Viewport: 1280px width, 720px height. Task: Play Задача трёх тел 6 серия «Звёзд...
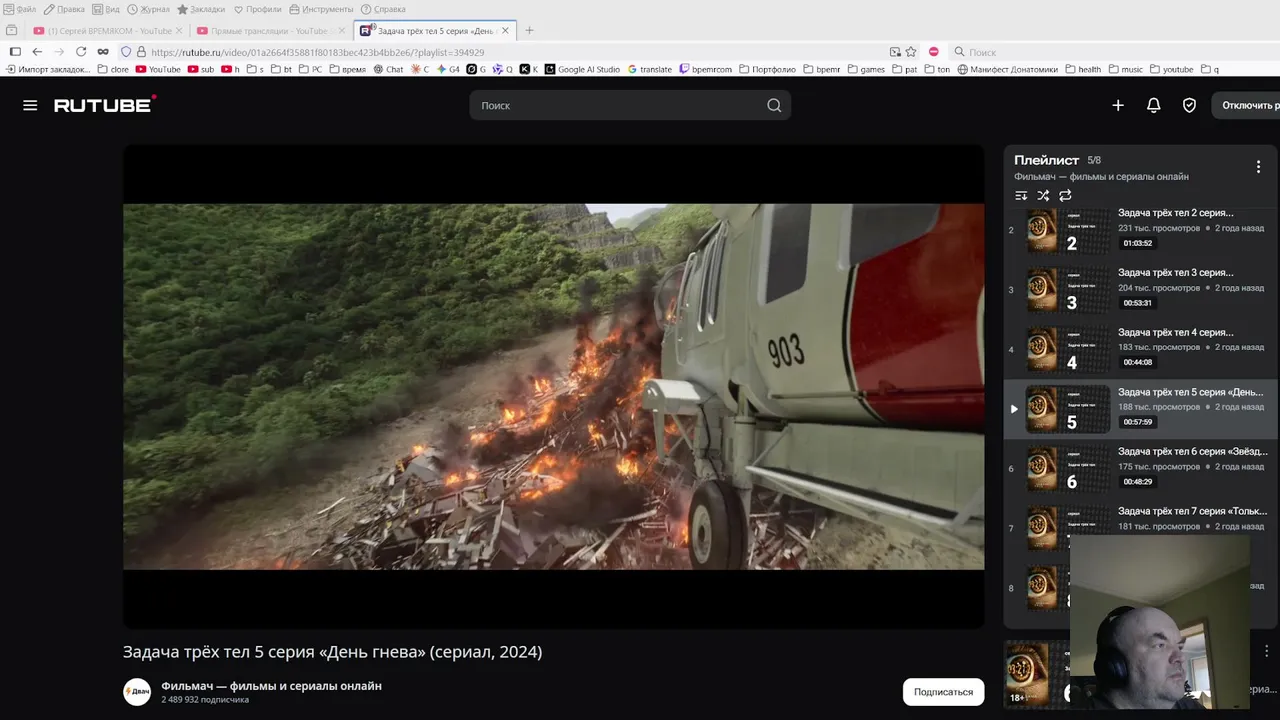1140,469
